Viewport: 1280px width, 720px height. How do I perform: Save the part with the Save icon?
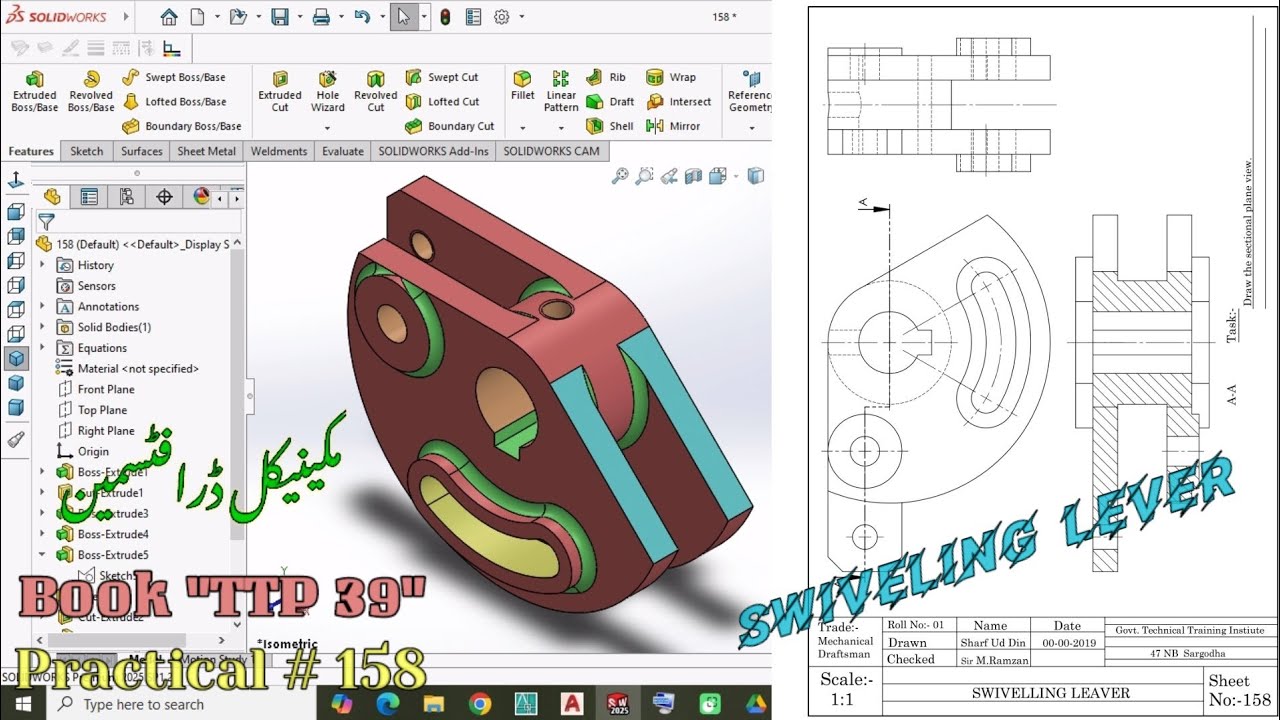tap(280, 17)
